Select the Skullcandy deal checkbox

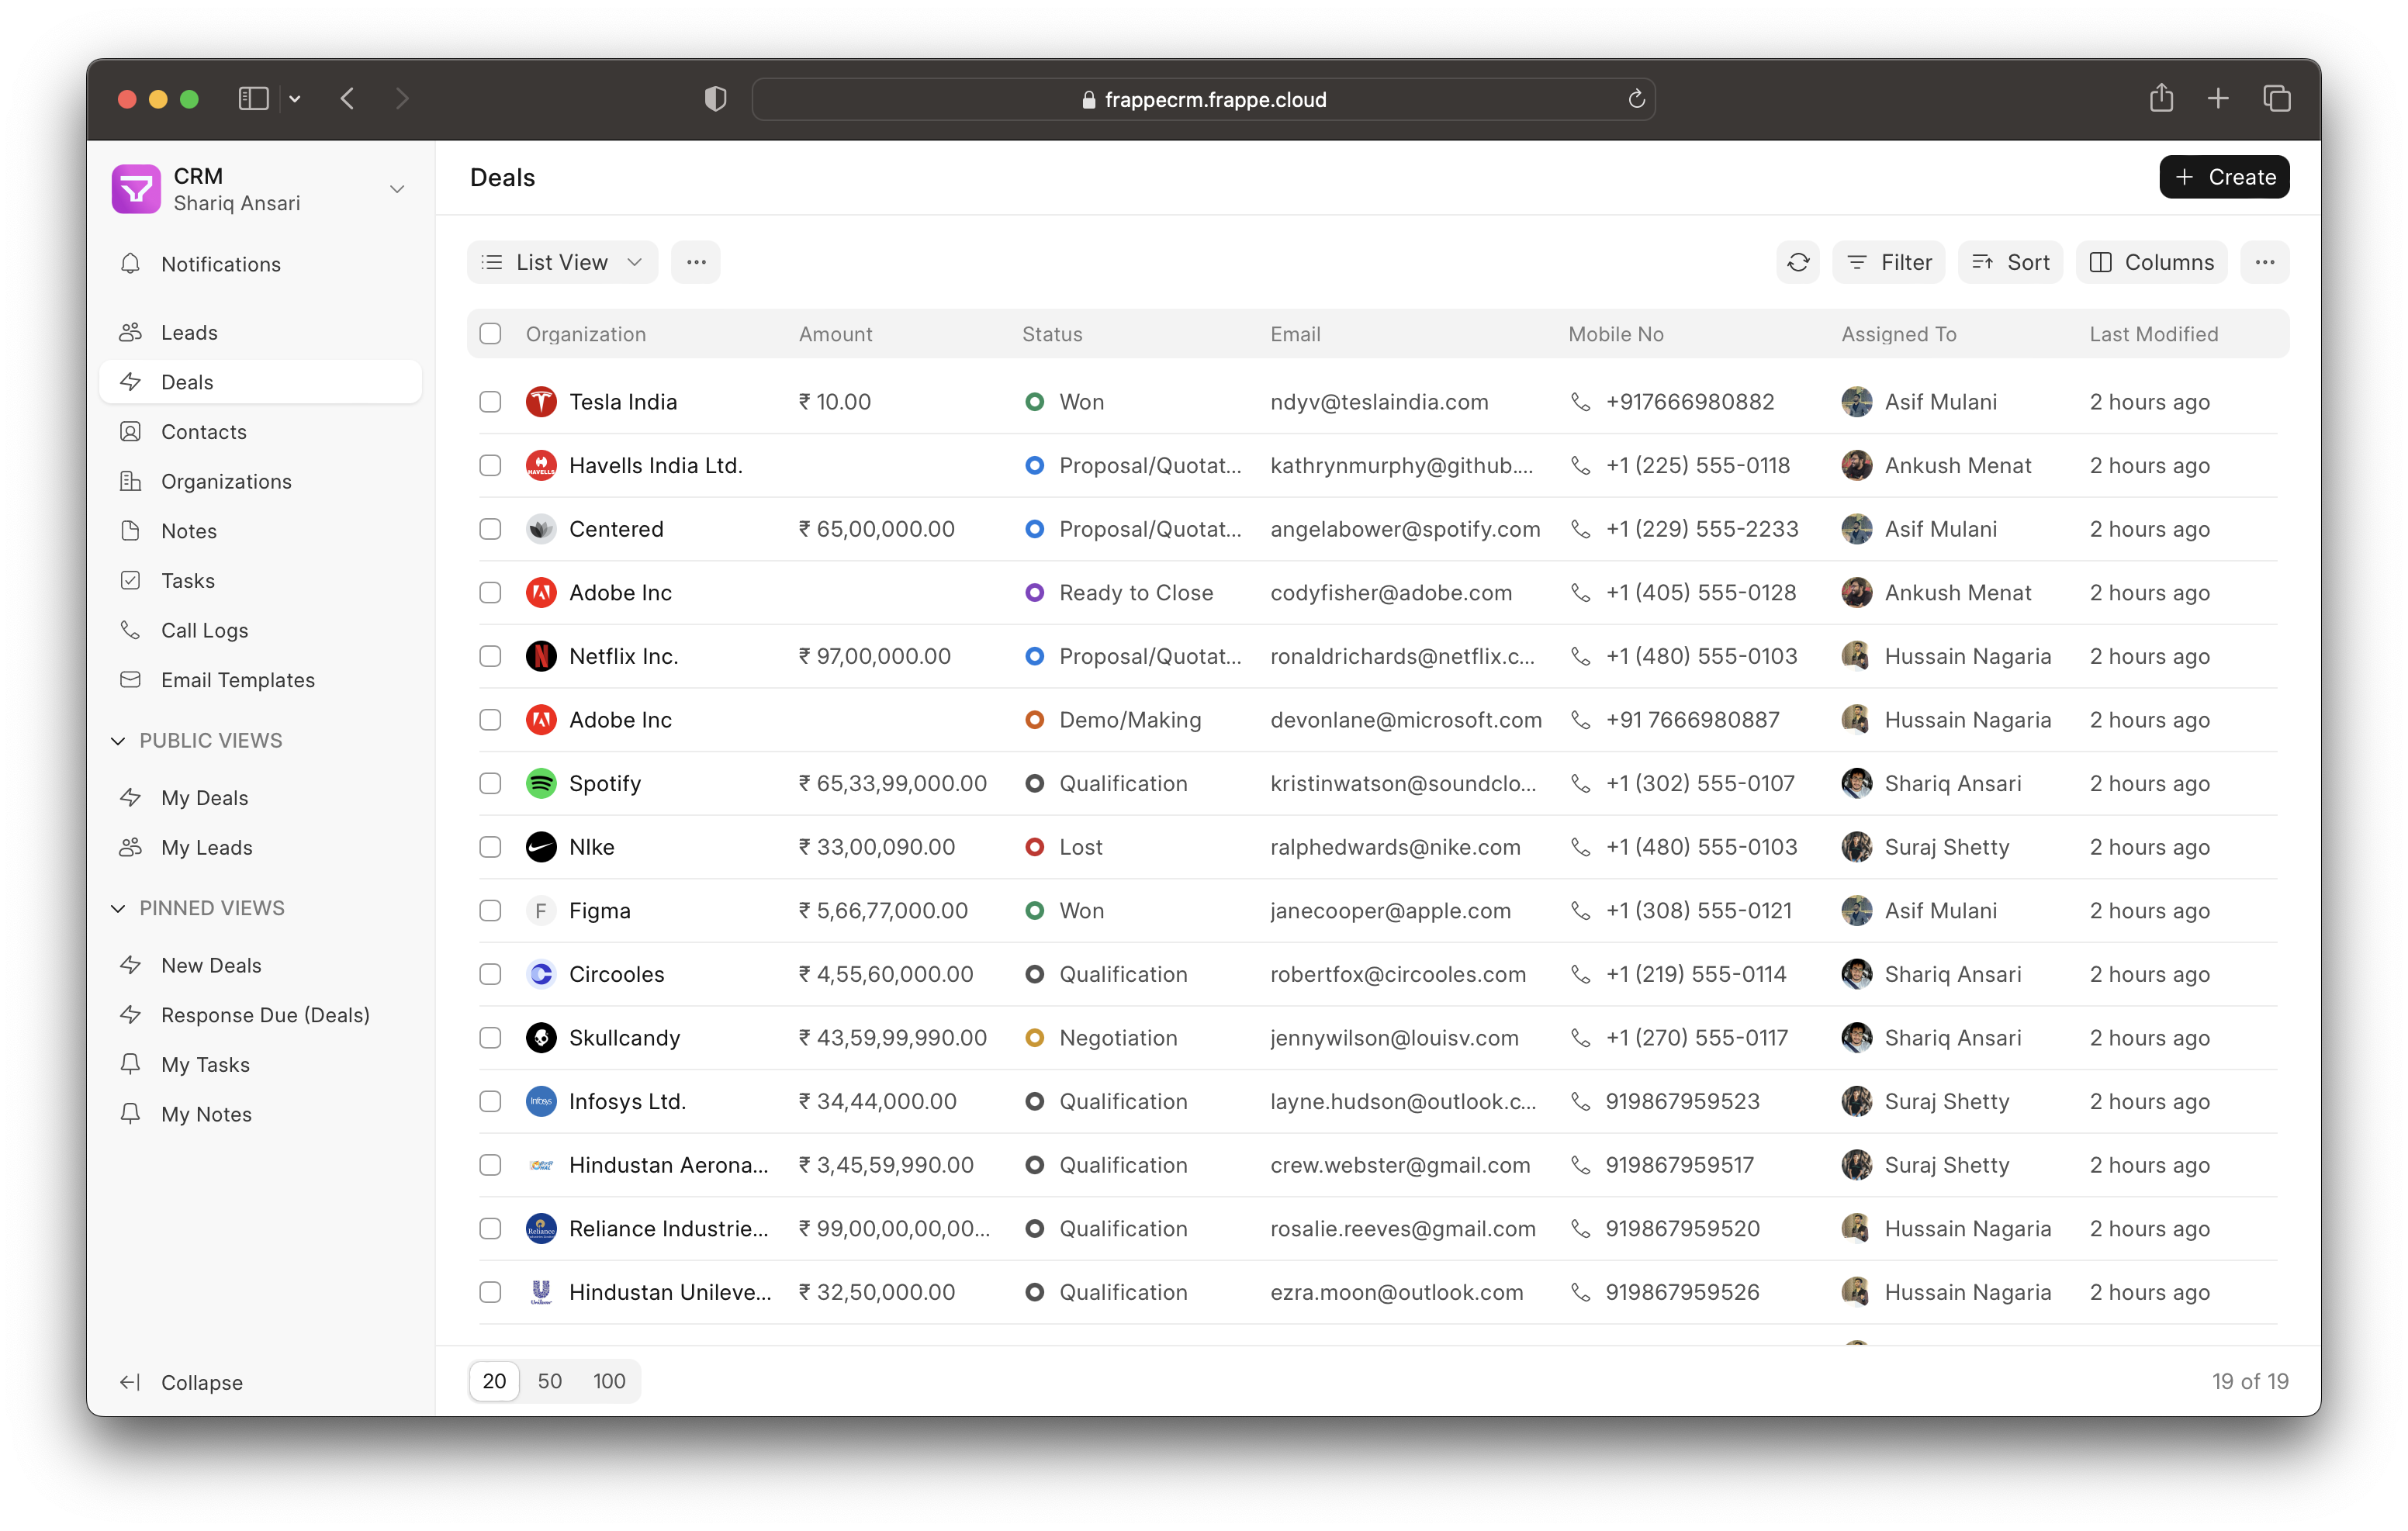[x=490, y=1038]
